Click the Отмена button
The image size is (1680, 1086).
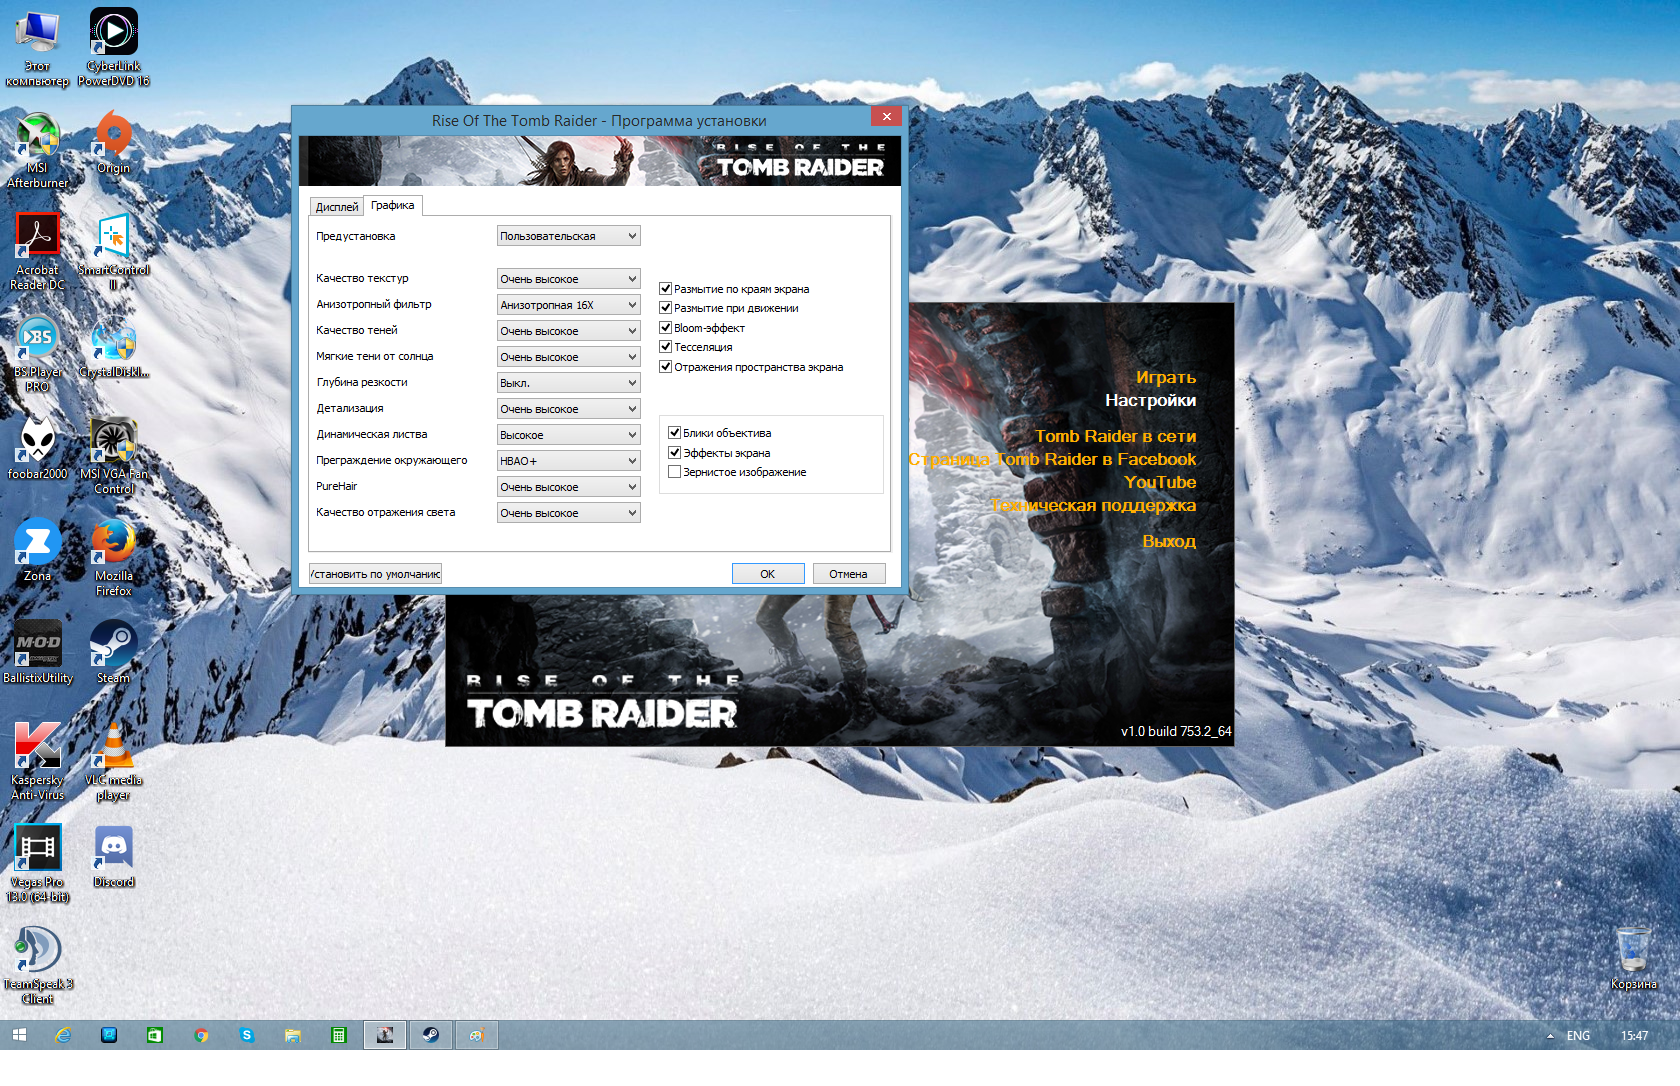tap(848, 574)
